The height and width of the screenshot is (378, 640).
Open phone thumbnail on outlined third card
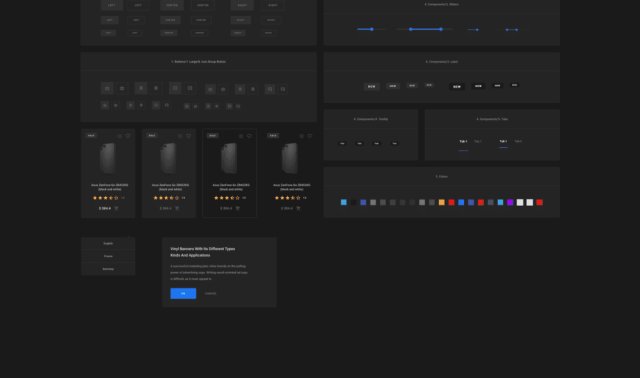tap(229, 158)
